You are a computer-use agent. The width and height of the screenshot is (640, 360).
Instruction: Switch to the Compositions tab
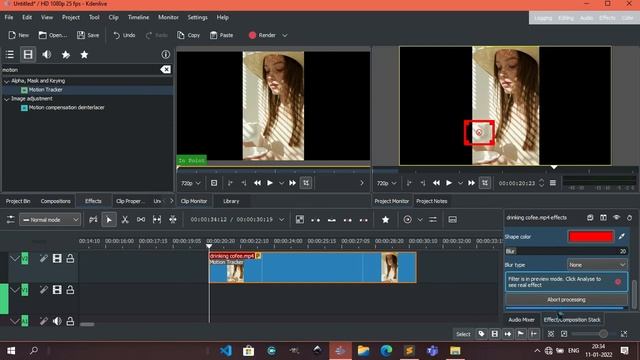tap(56, 201)
